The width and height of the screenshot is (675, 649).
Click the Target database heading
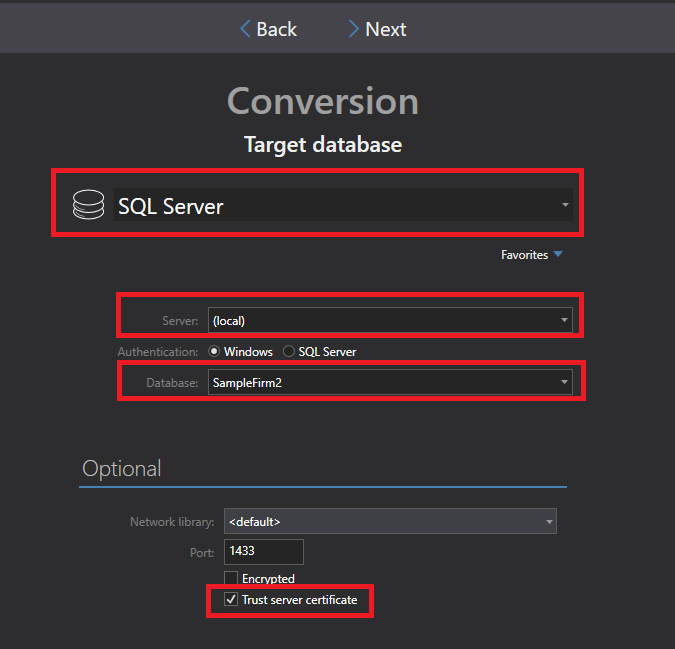coord(323,145)
